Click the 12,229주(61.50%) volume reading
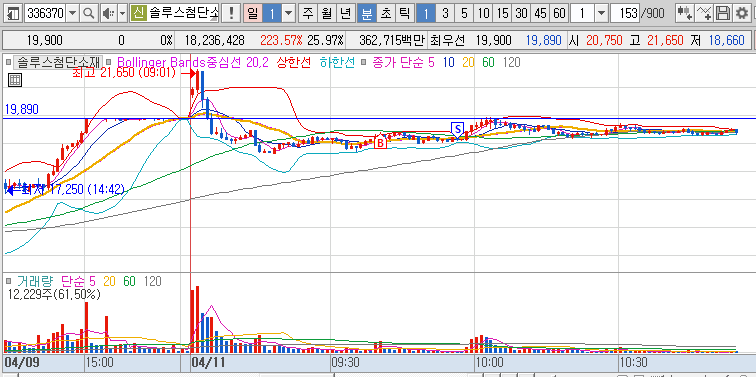Screen dimensions: 756x377 tap(54, 294)
